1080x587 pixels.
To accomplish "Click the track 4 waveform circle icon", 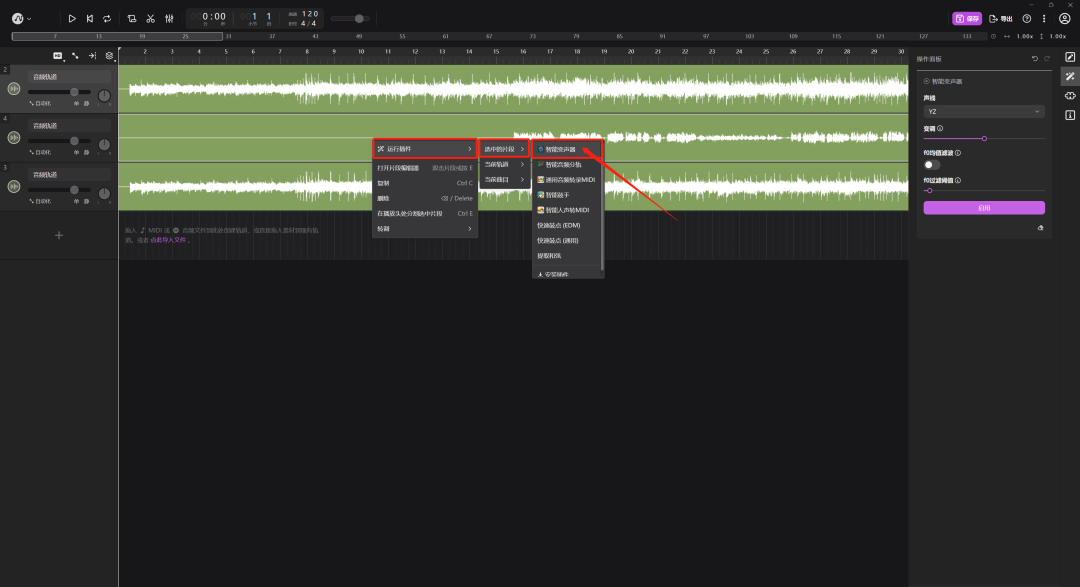I will coord(14,138).
